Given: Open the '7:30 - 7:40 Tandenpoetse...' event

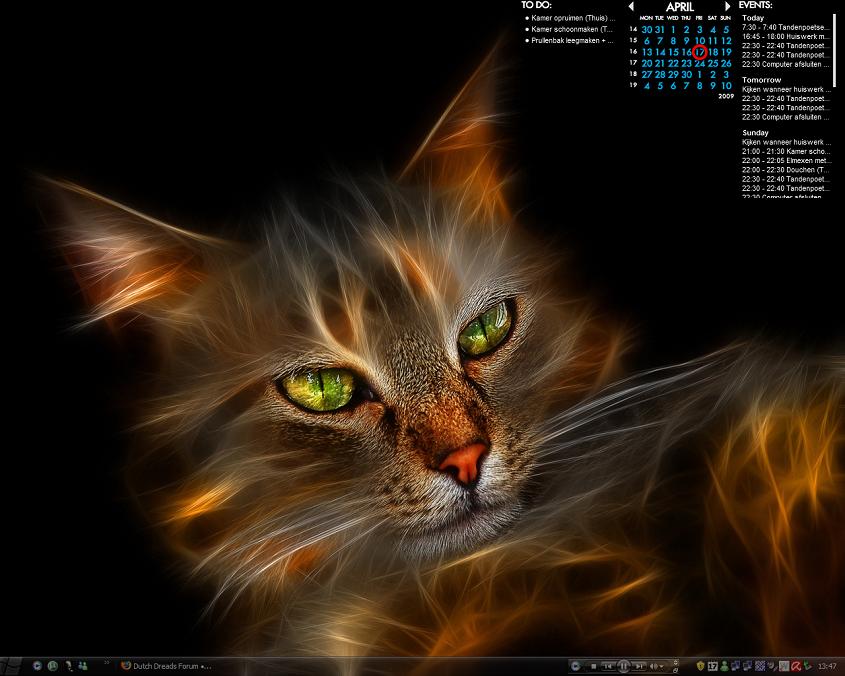Looking at the screenshot, I should (x=786, y=27).
